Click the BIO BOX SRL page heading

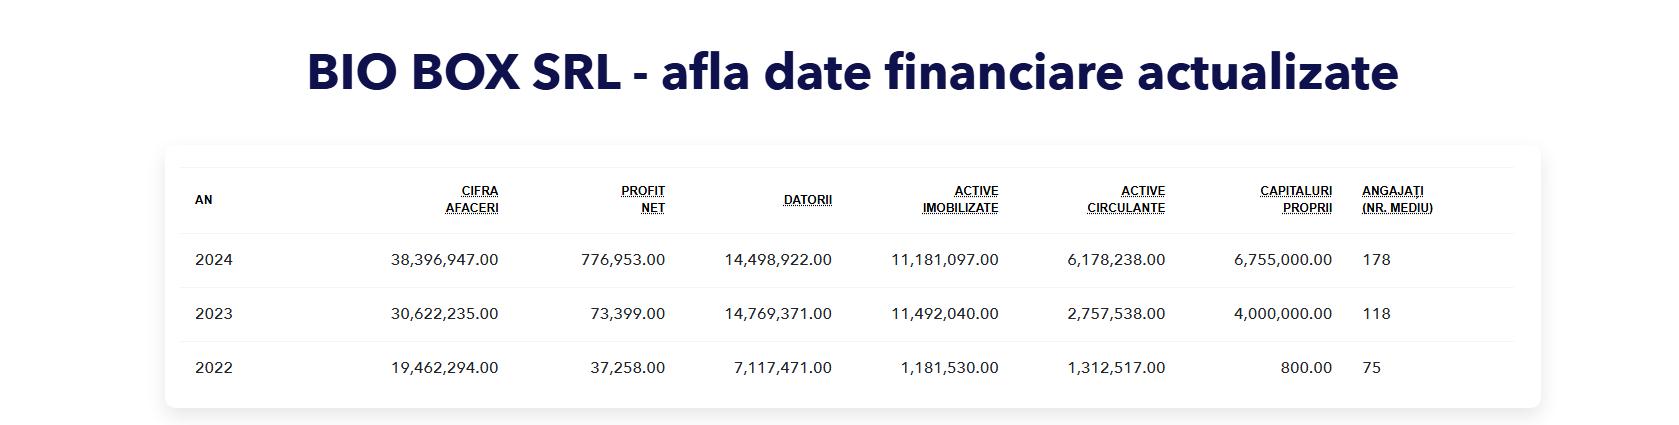pyautogui.click(x=852, y=72)
